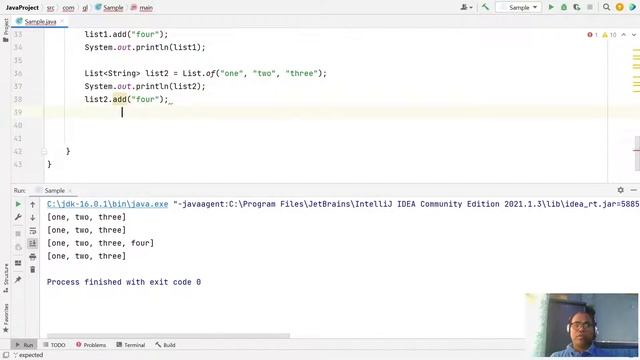
Task: Open the Build tool window button
Action: pyautogui.click(x=165, y=345)
